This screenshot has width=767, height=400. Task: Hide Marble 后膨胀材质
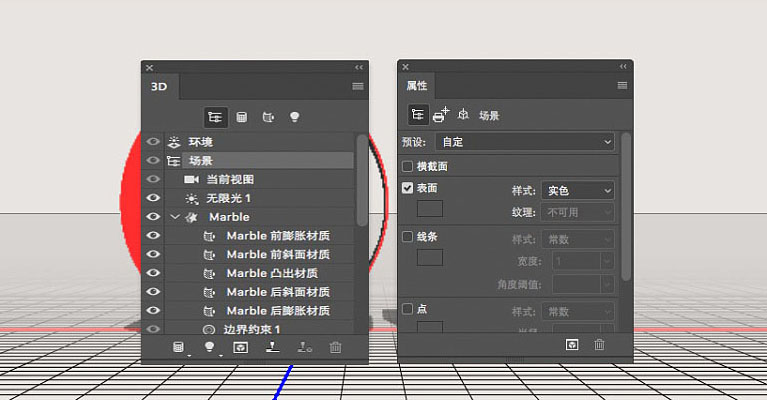[x=153, y=310]
